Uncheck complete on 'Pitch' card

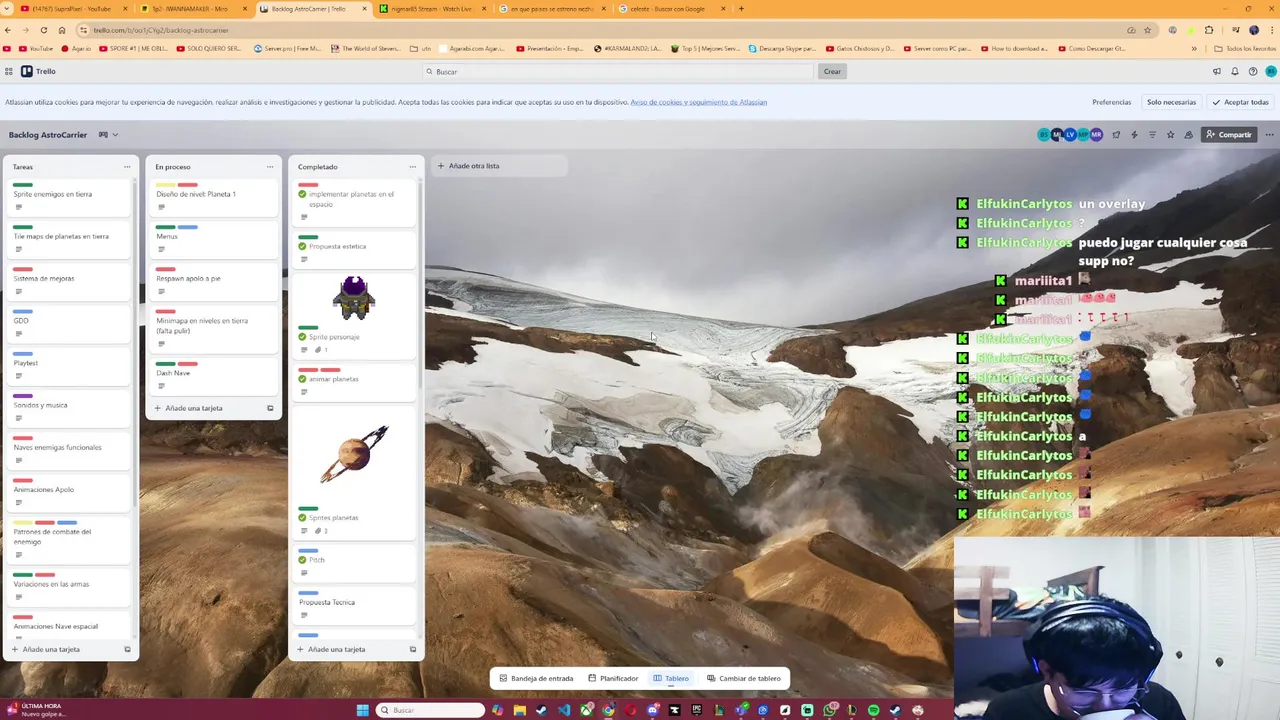tap(302, 560)
